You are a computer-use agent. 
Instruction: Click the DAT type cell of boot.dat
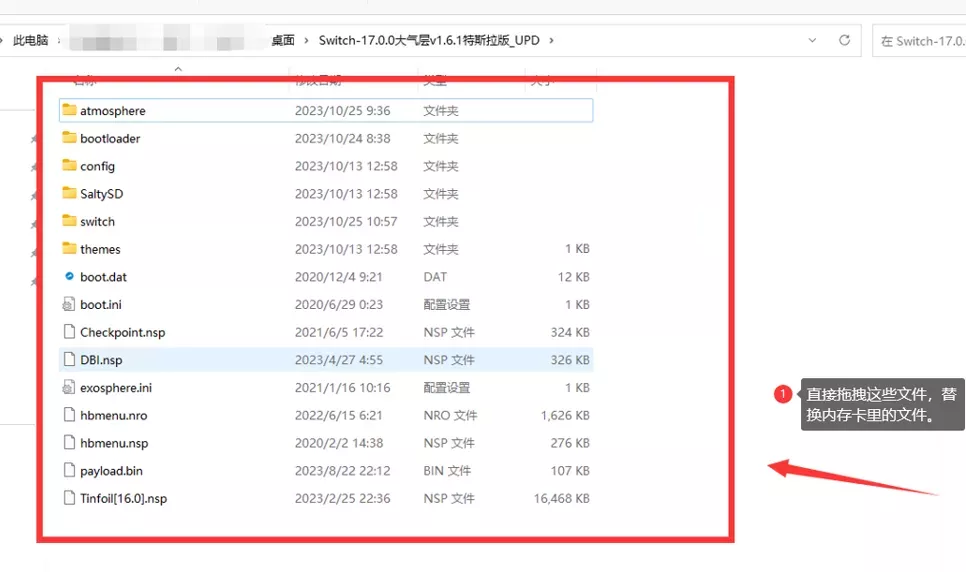click(435, 277)
